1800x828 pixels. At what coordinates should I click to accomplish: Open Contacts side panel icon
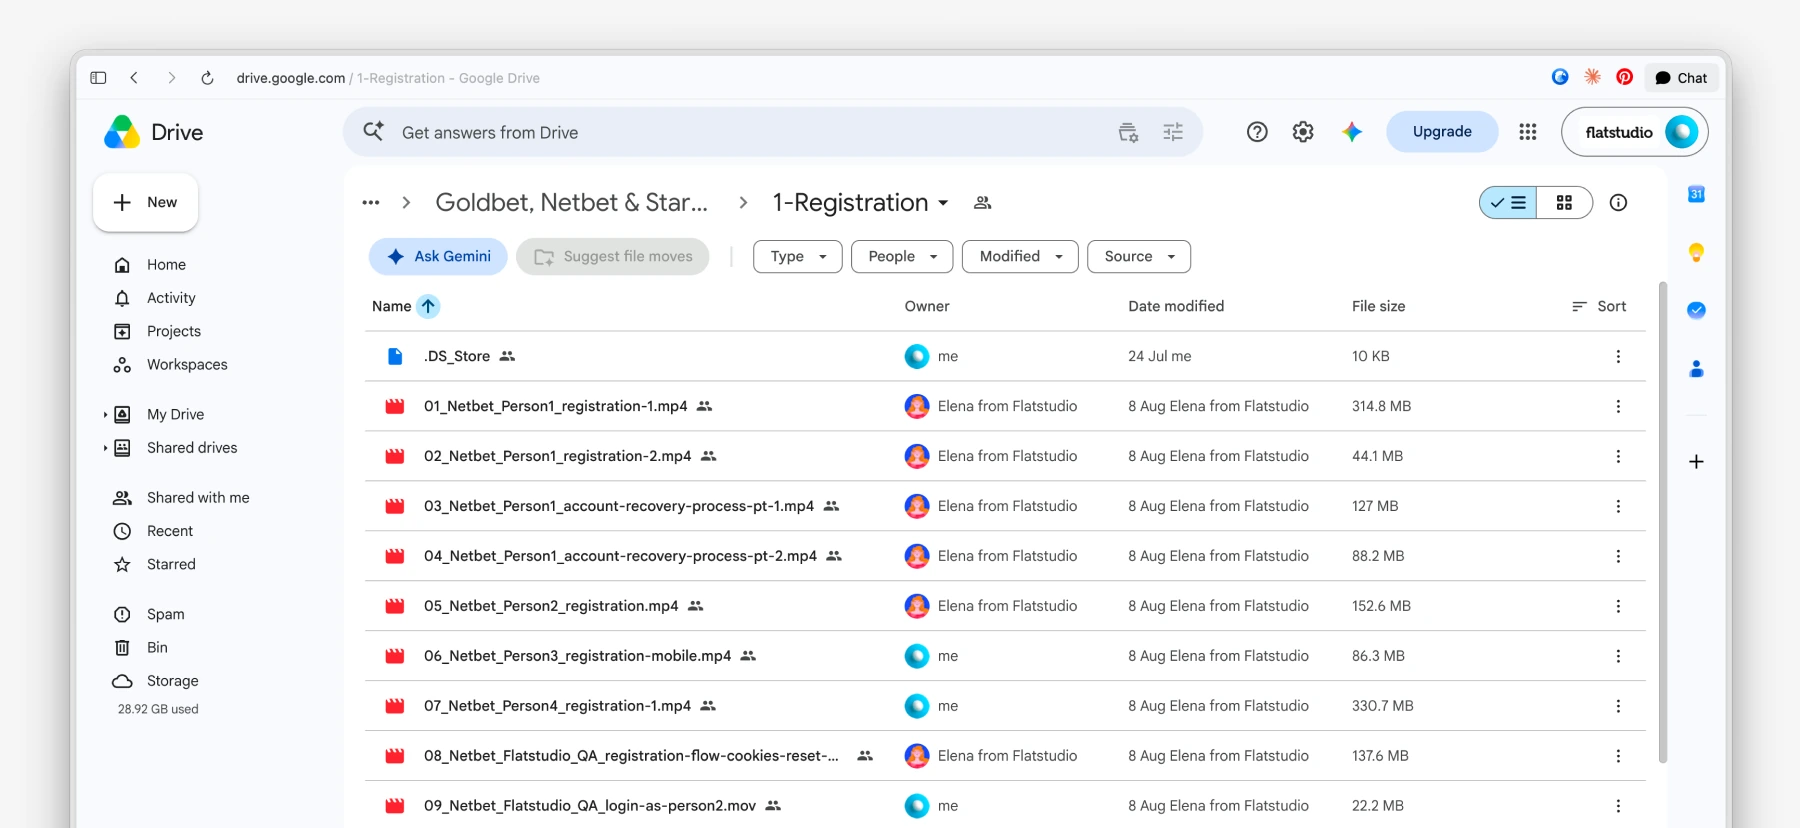[x=1696, y=369]
